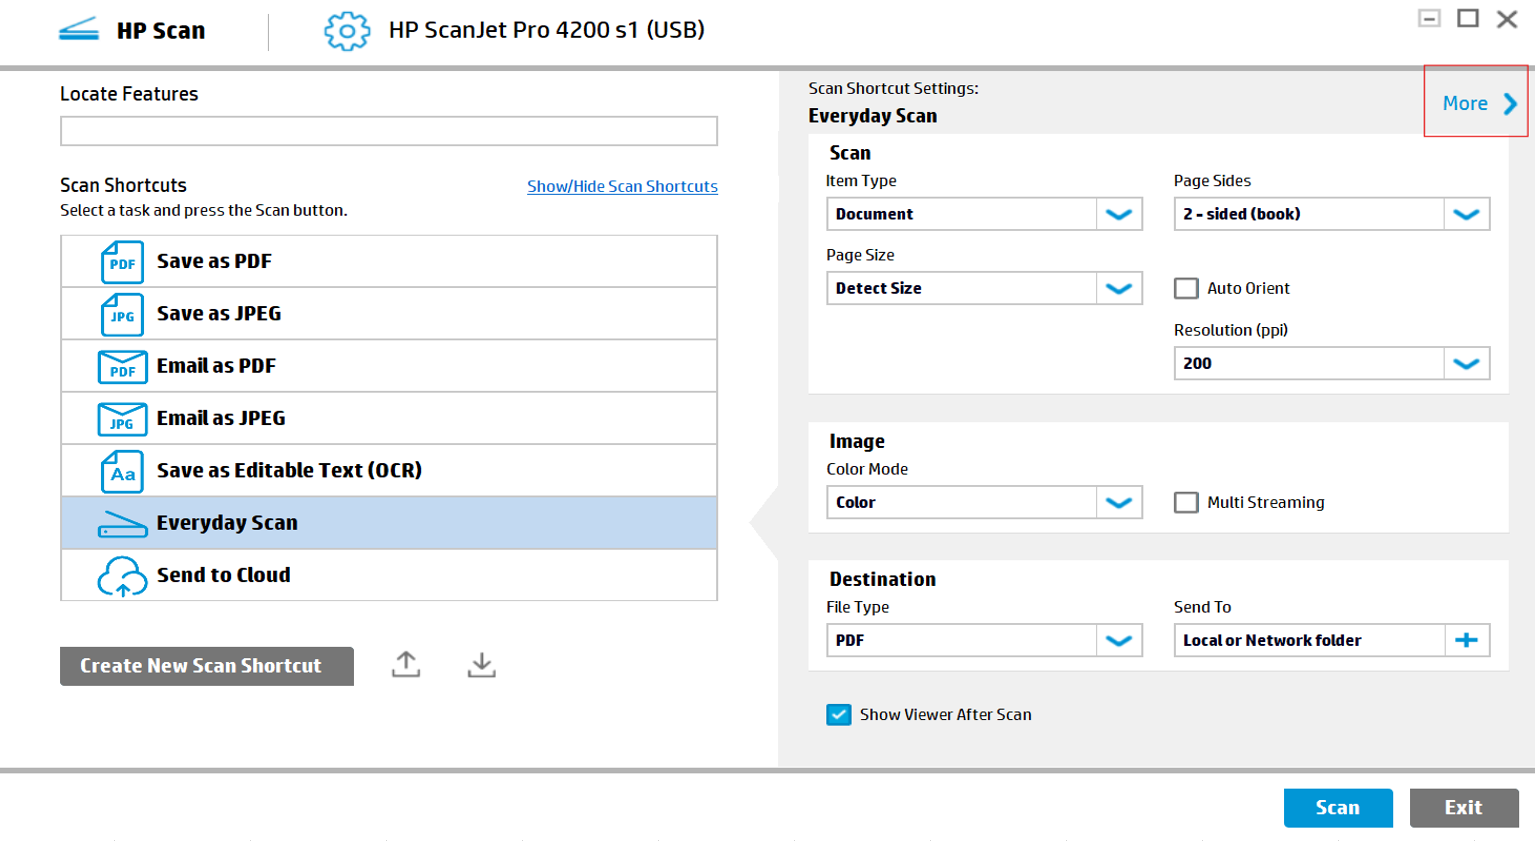Click the Send to Cloud icon

click(121, 574)
